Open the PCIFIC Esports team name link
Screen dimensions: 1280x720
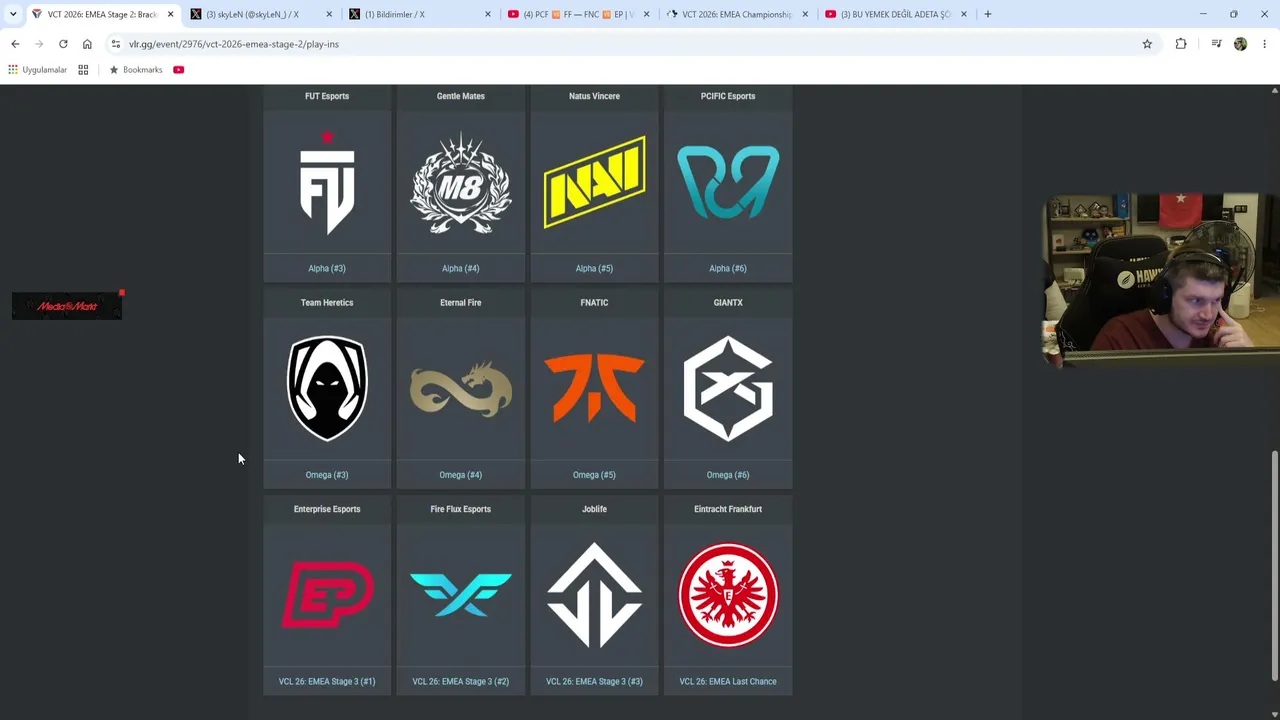tap(728, 96)
